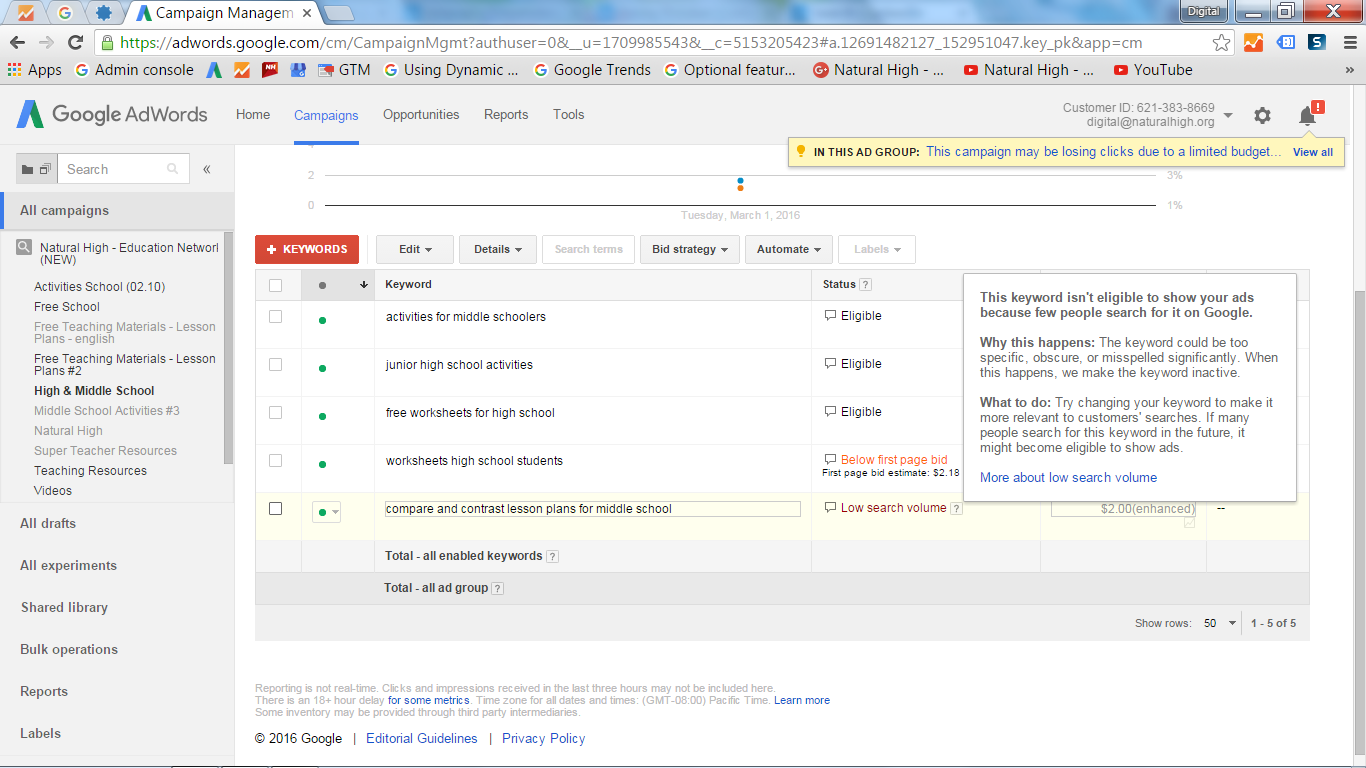The width and height of the screenshot is (1366, 768).
Task: Open YouTube bookmark
Action: point(1152,70)
